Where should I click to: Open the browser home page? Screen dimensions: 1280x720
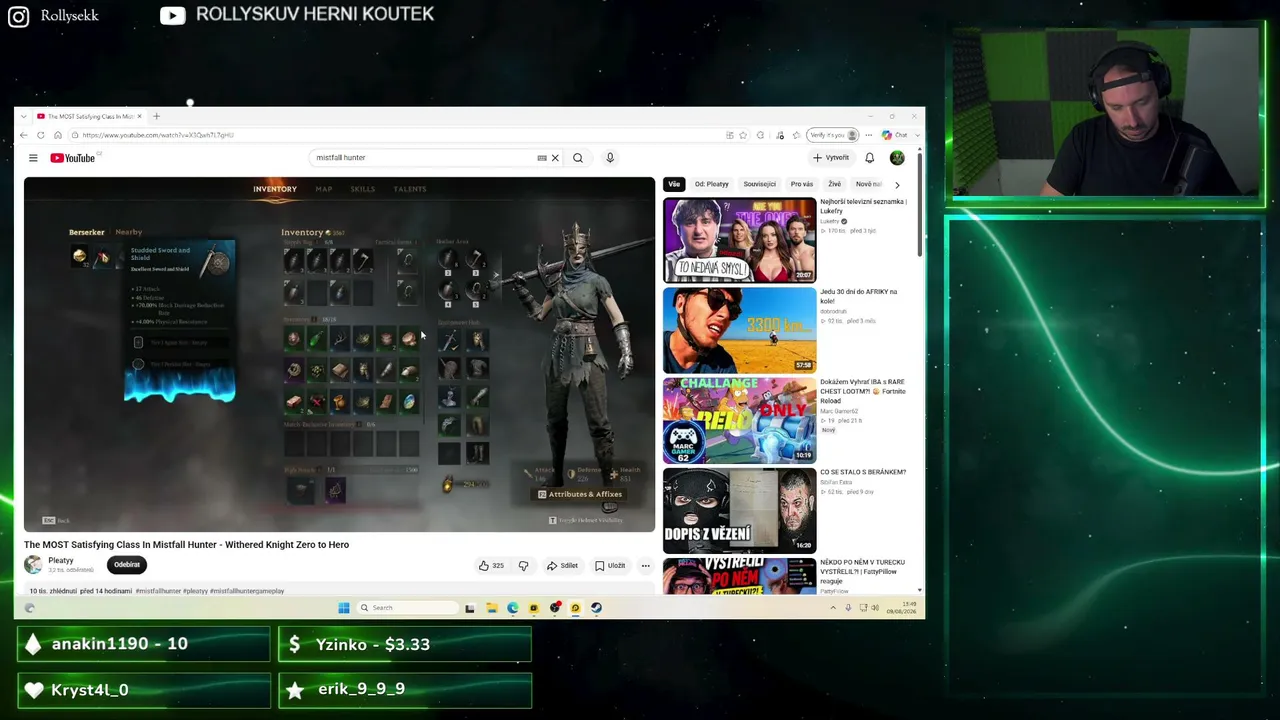tap(58, 135)
